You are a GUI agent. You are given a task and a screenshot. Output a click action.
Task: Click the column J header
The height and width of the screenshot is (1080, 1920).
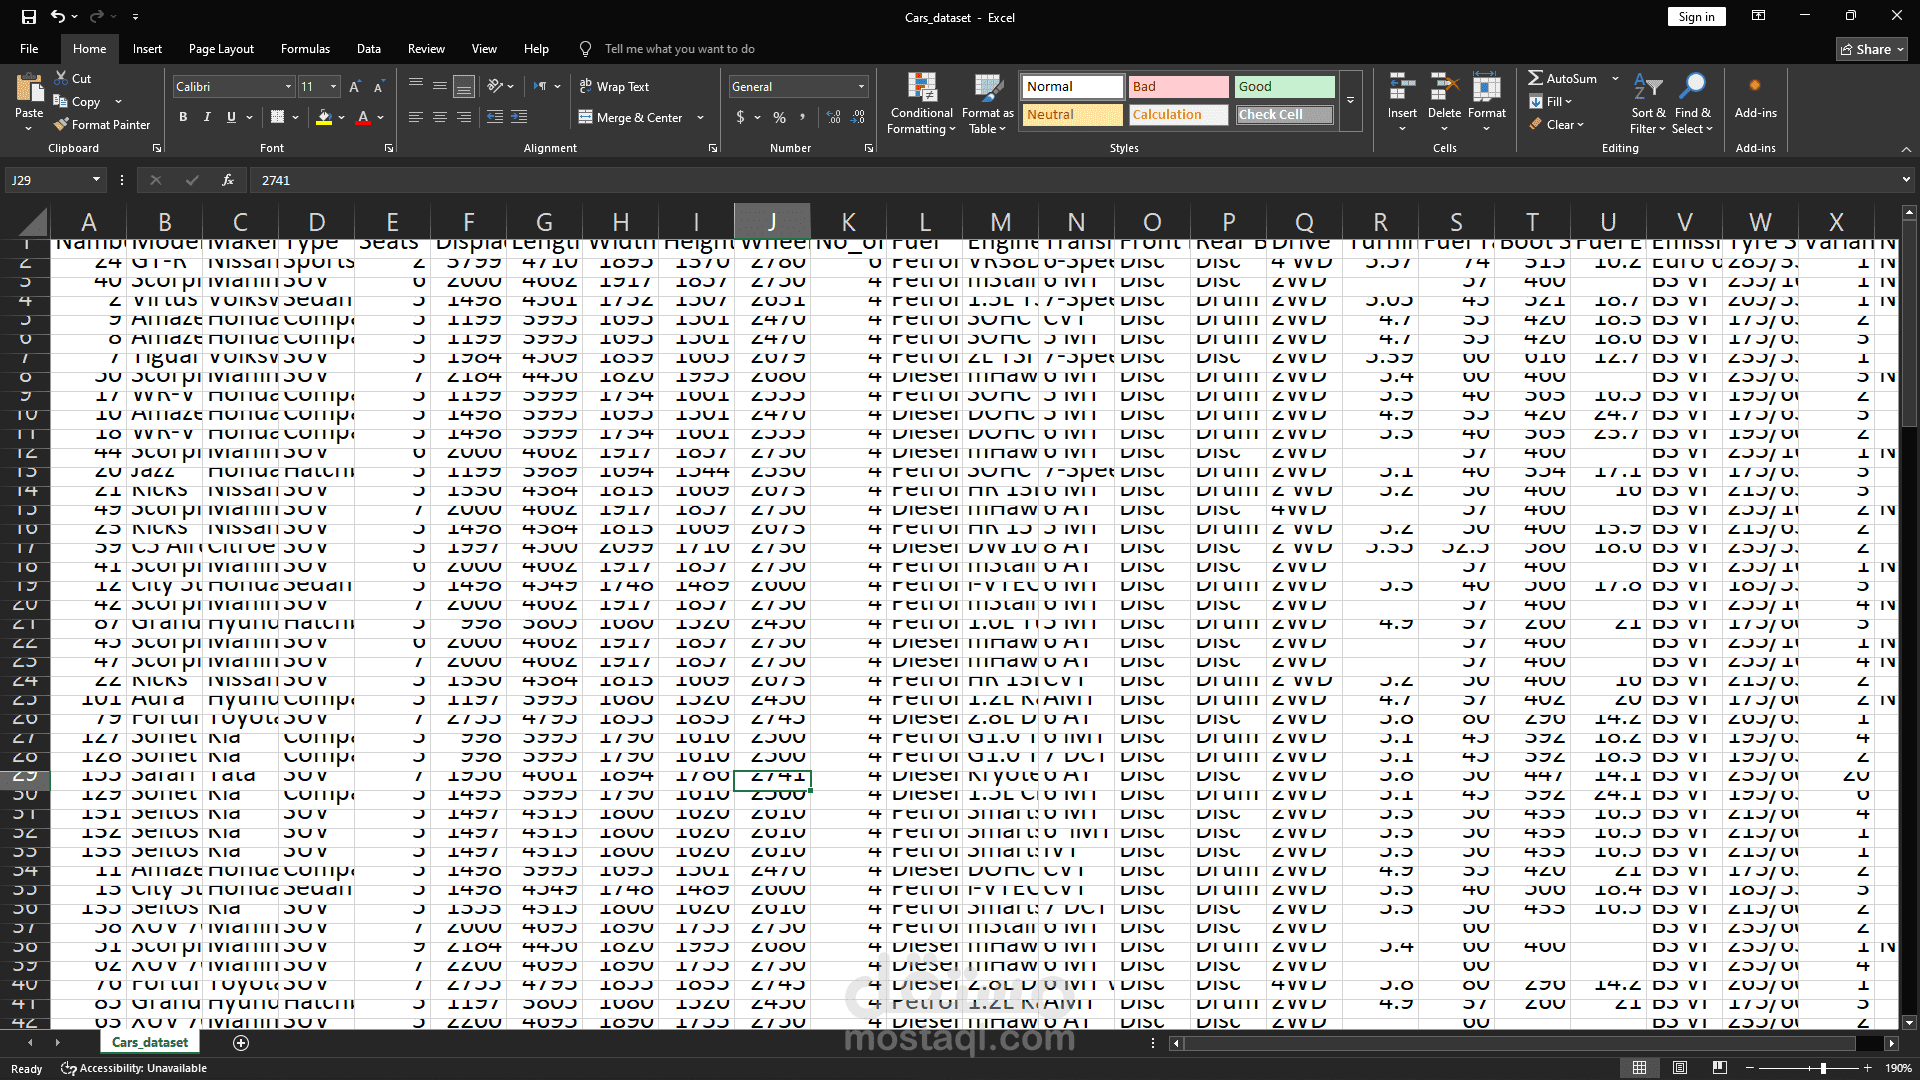click(771, 222)
